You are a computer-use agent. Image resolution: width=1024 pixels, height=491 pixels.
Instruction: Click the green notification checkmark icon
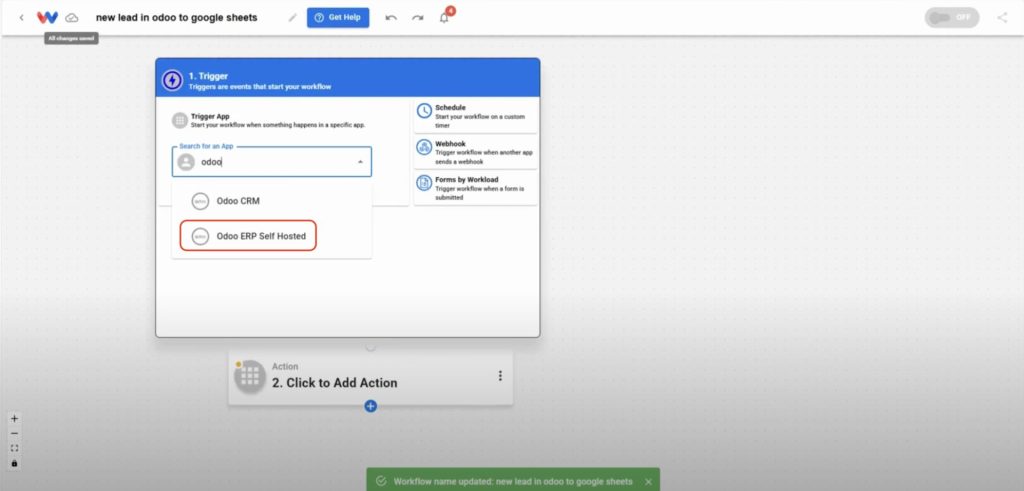(x=381, y=482)
